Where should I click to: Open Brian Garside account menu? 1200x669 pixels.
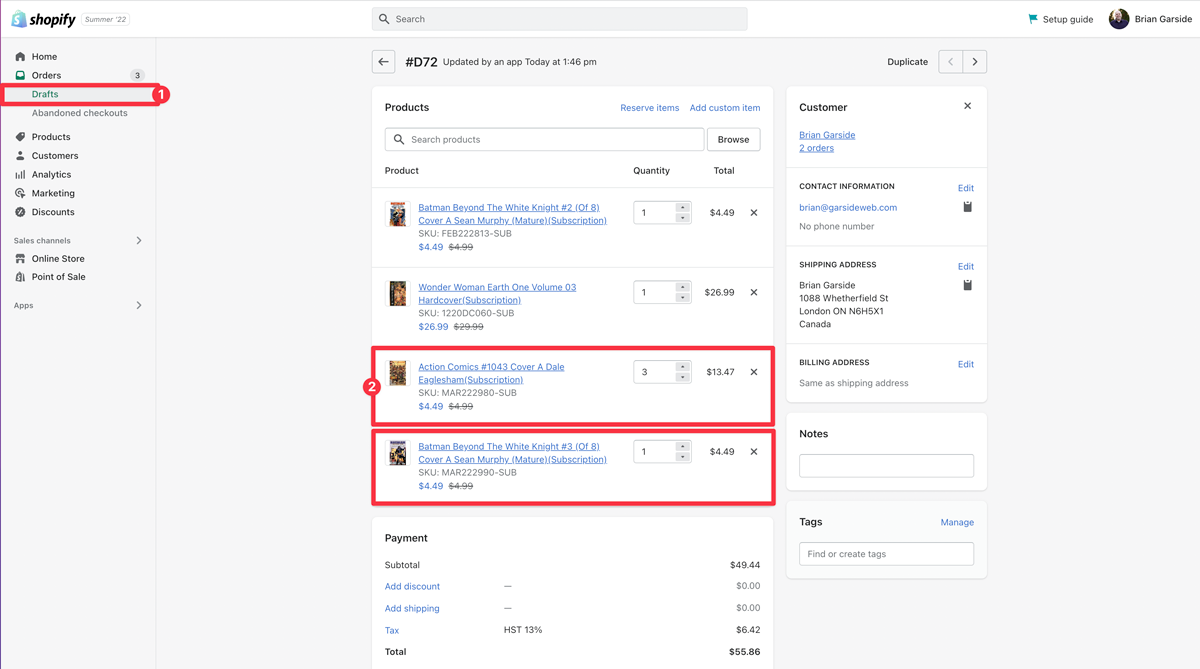pyautogui.click(x=1150, y=19)
